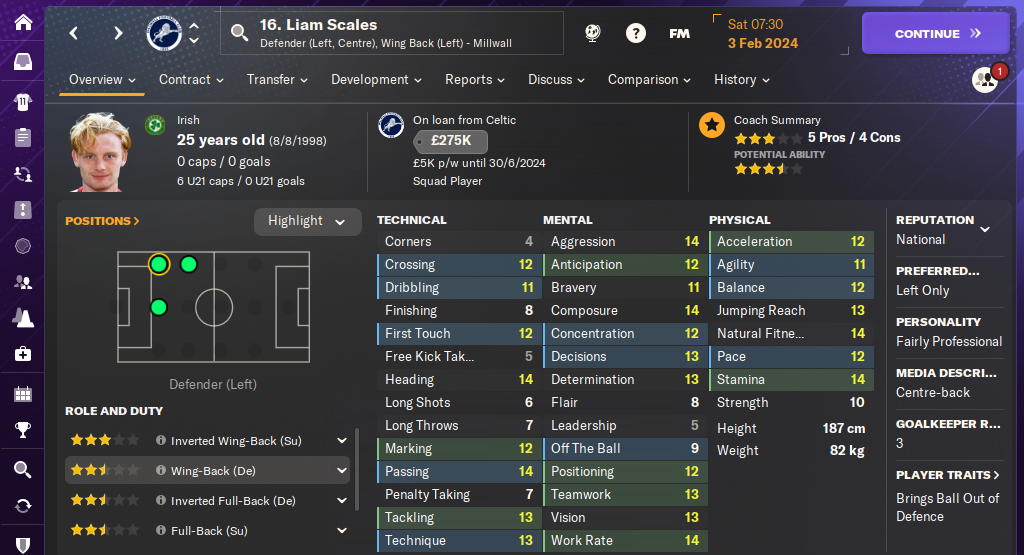Click the FM menu logo
The height and width of the screenshot is (555, 1024).
(679, 33)
